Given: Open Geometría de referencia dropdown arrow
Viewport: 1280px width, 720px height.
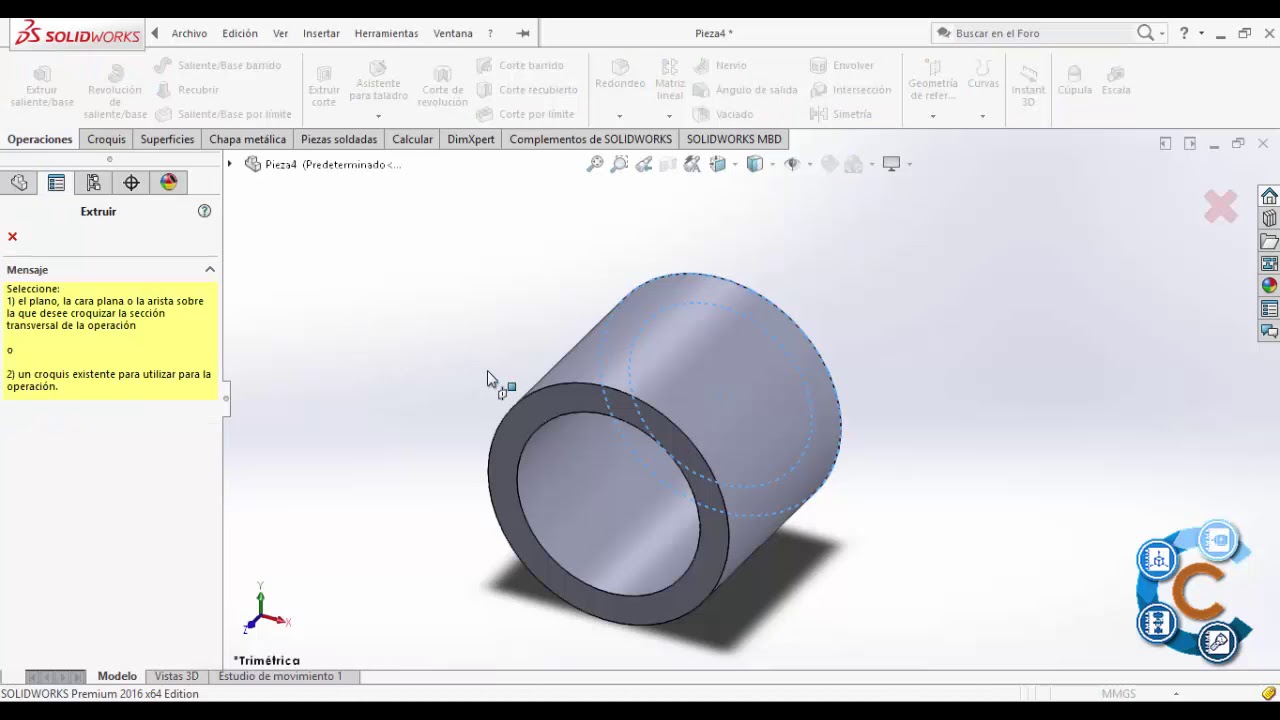Looking at the screenshot, I should pos(933,115).
